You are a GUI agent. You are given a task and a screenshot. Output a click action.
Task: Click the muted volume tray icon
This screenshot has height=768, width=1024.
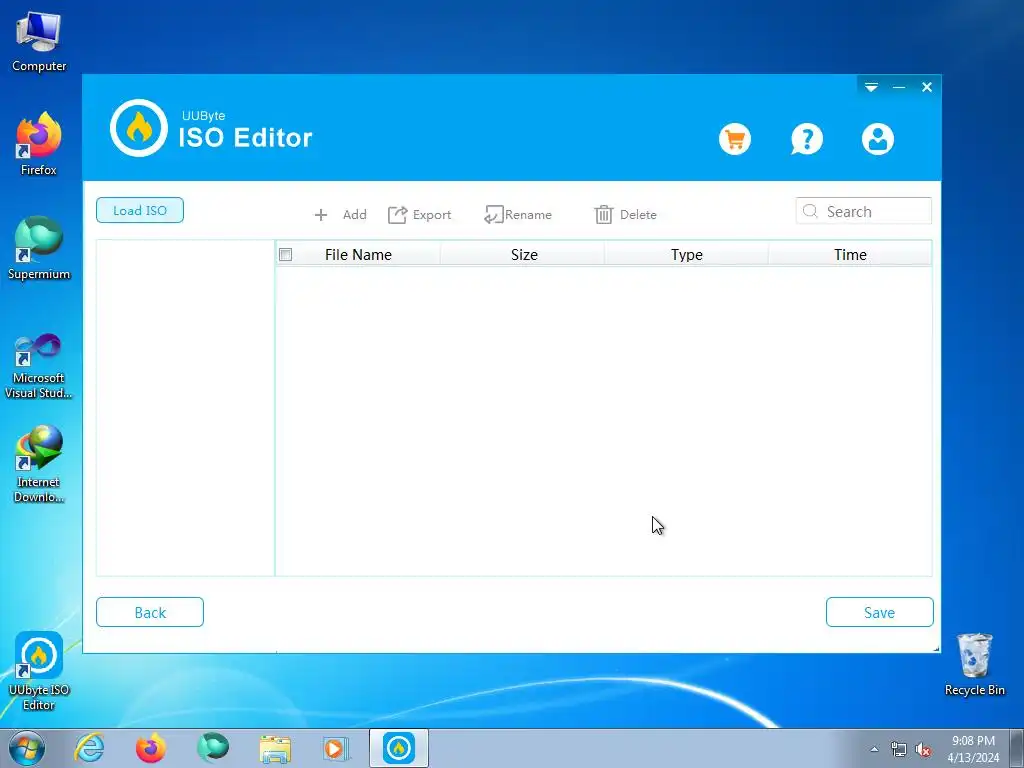point(923,750)
